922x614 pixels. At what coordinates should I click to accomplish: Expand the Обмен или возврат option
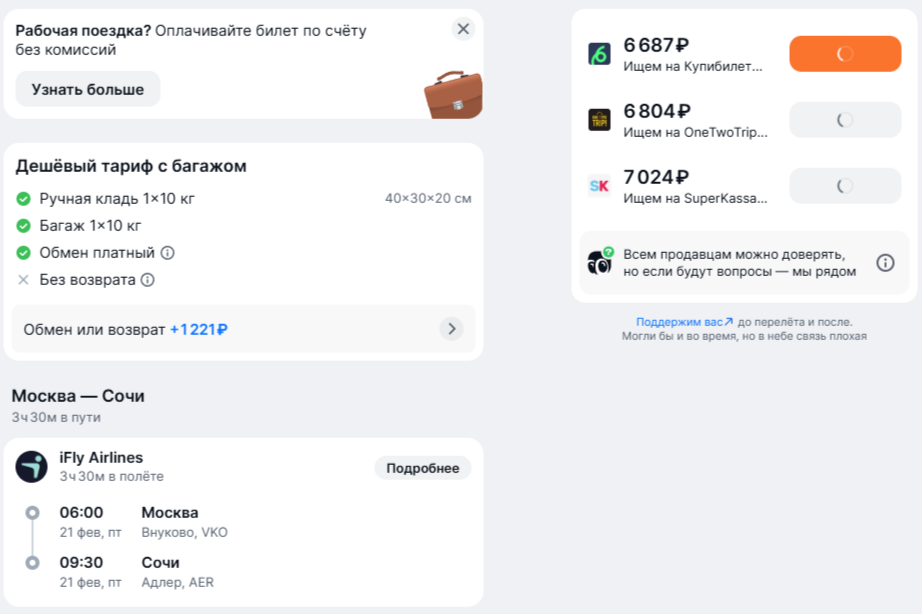coord(451,329)
